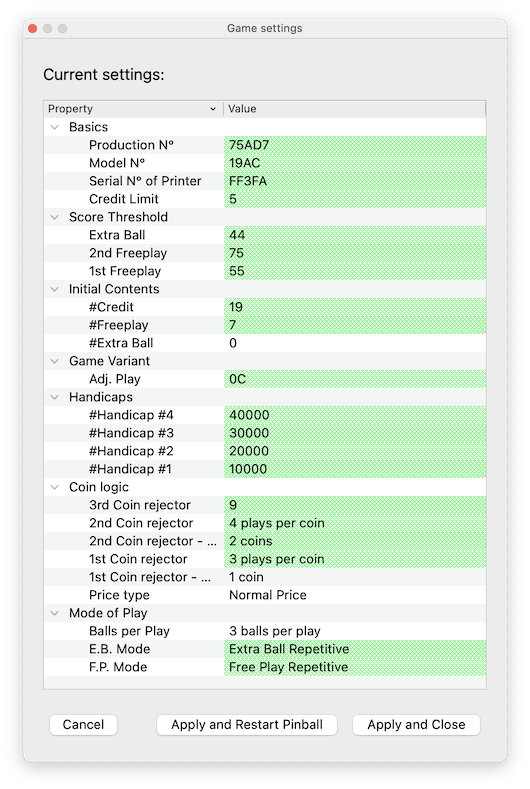Collapse the Coin logic group
The image size is (530, 789).
point(55,488)
